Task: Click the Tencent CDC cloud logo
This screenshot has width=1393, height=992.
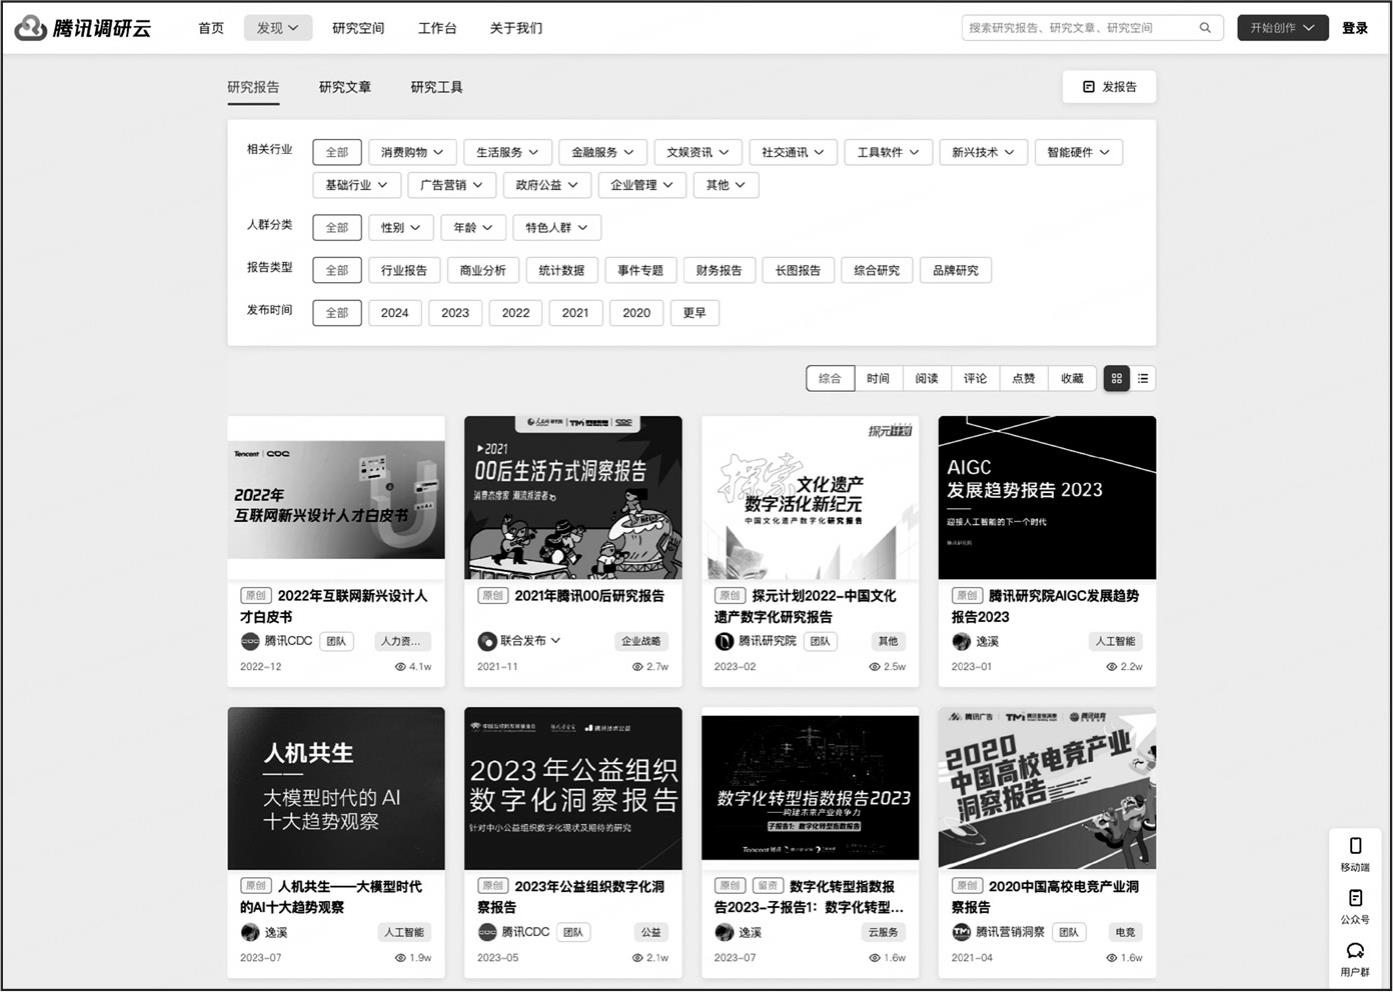Action: pyautogui.click(x=31, y=28)
